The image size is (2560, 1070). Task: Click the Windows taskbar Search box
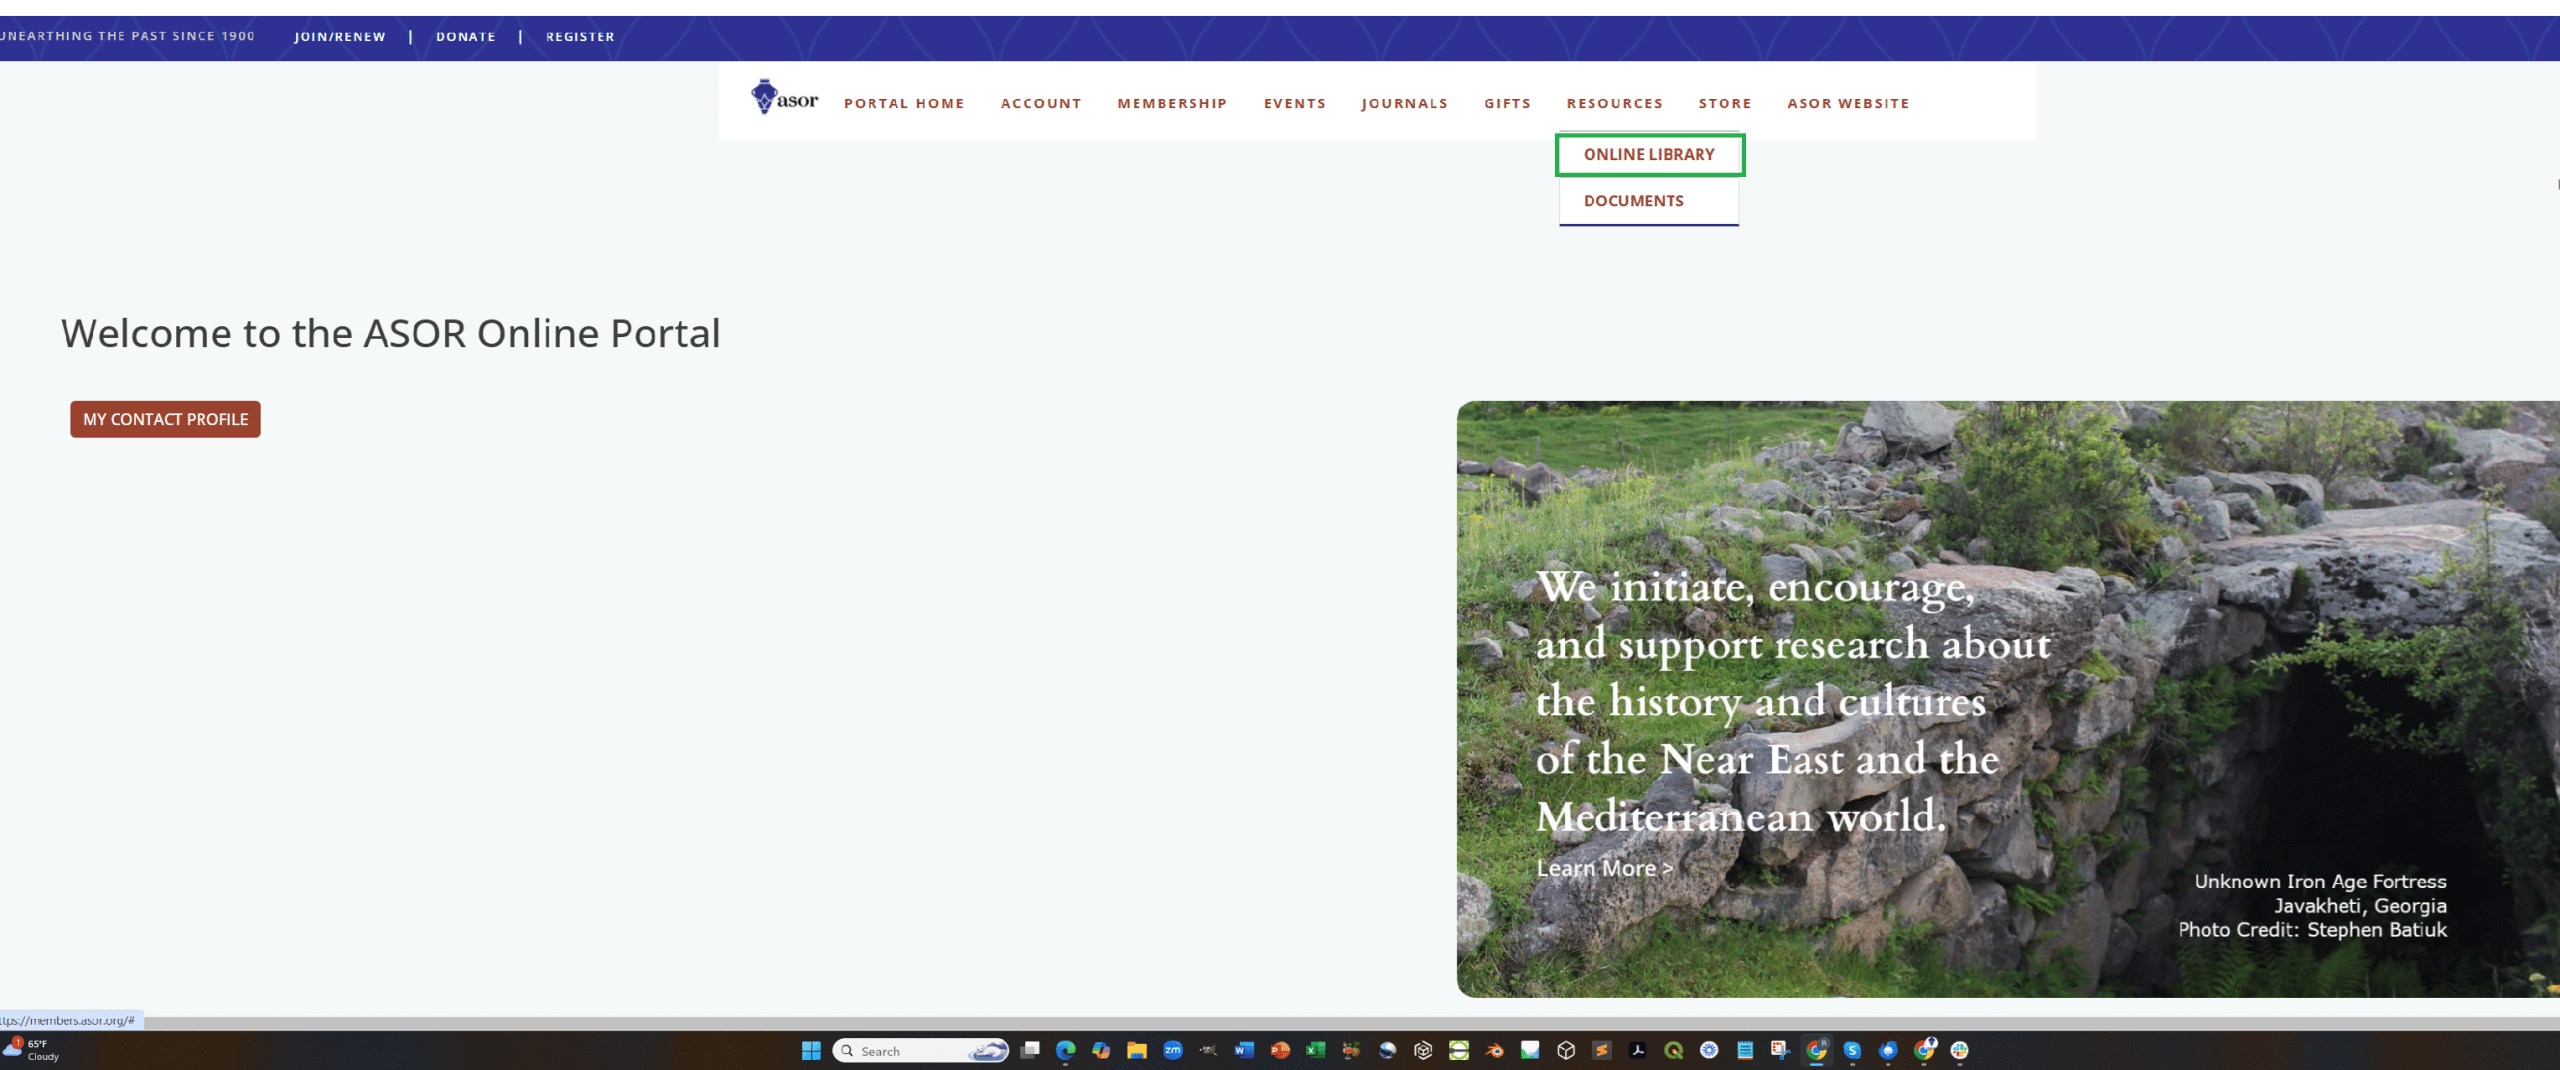pyautogui.click(x=920, y=1050)
